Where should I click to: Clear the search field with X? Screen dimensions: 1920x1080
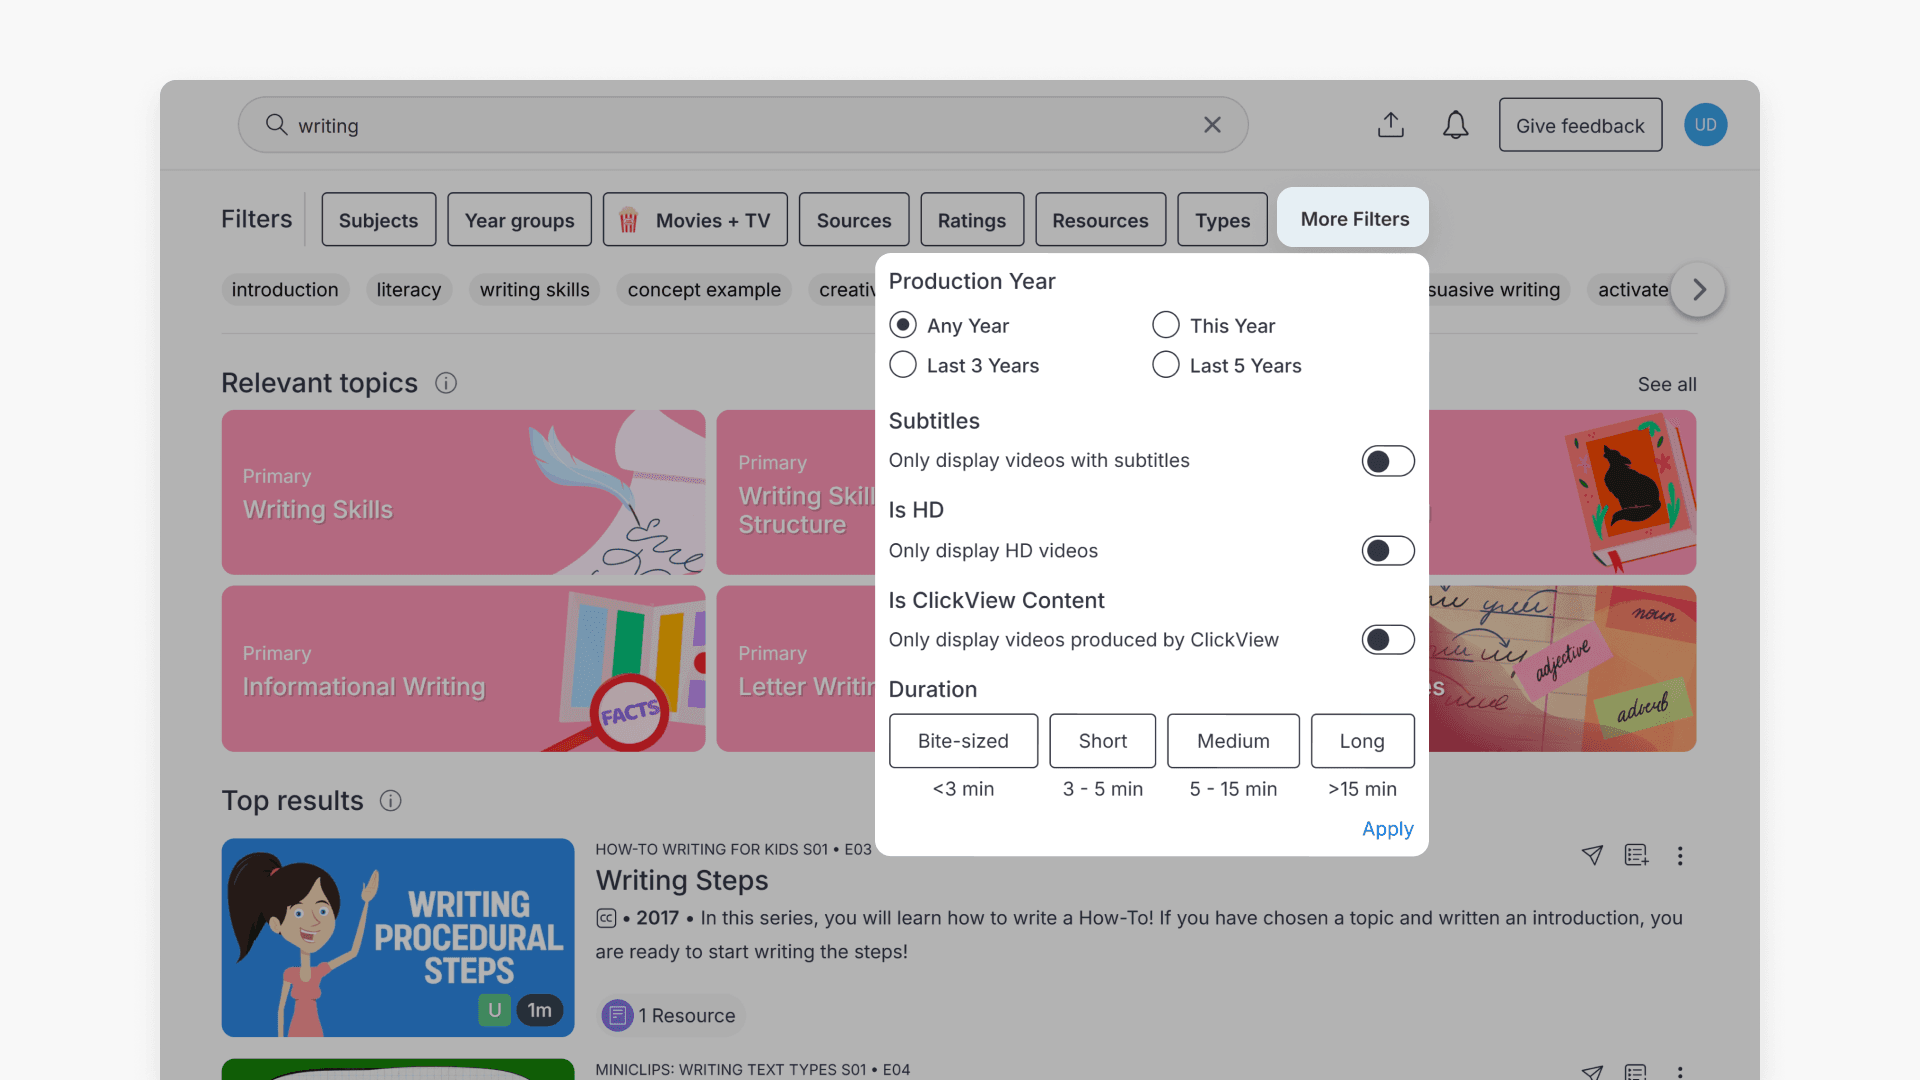click(x=1212, y=125)
